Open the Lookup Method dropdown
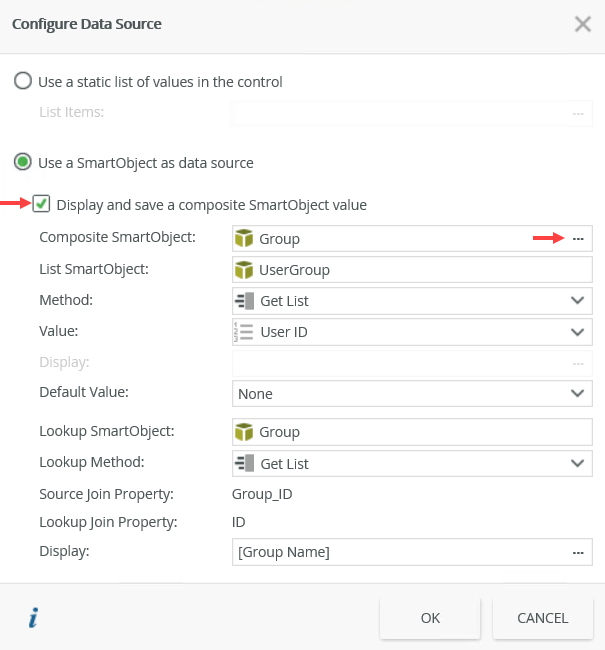This screenshot has width=605, height=650. click(x=577, y=463)
